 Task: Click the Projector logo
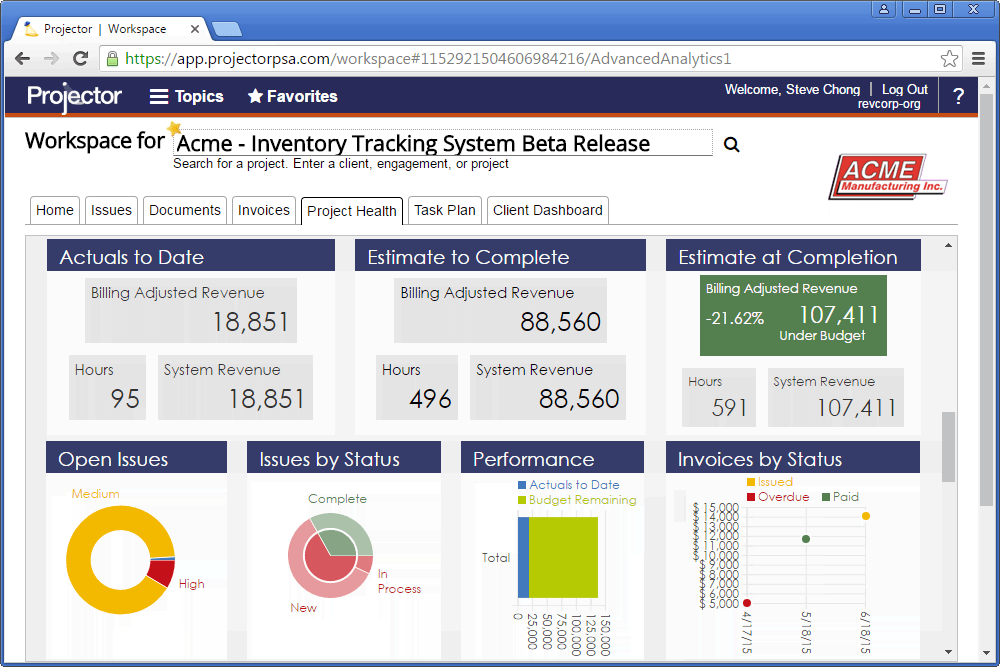pyautogui.click(x=73, y=97)
